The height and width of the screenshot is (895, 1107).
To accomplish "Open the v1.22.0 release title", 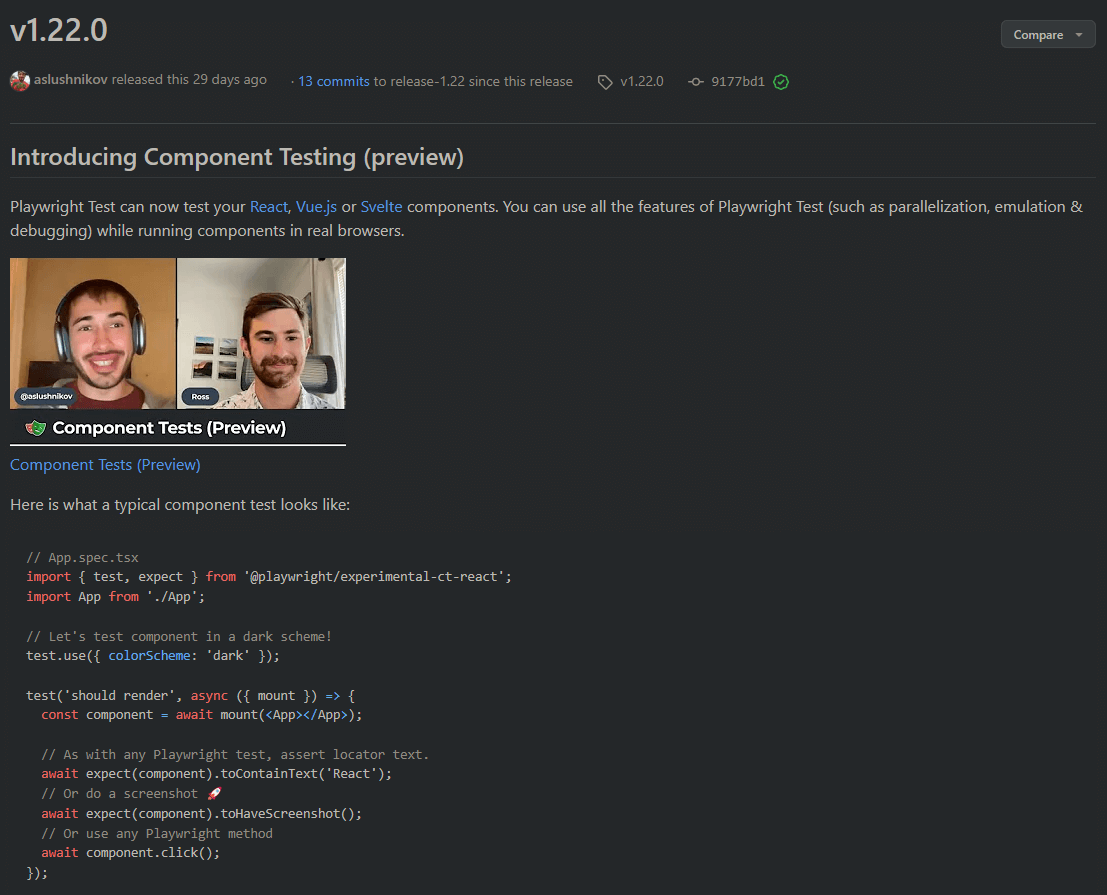I will 59,31.
